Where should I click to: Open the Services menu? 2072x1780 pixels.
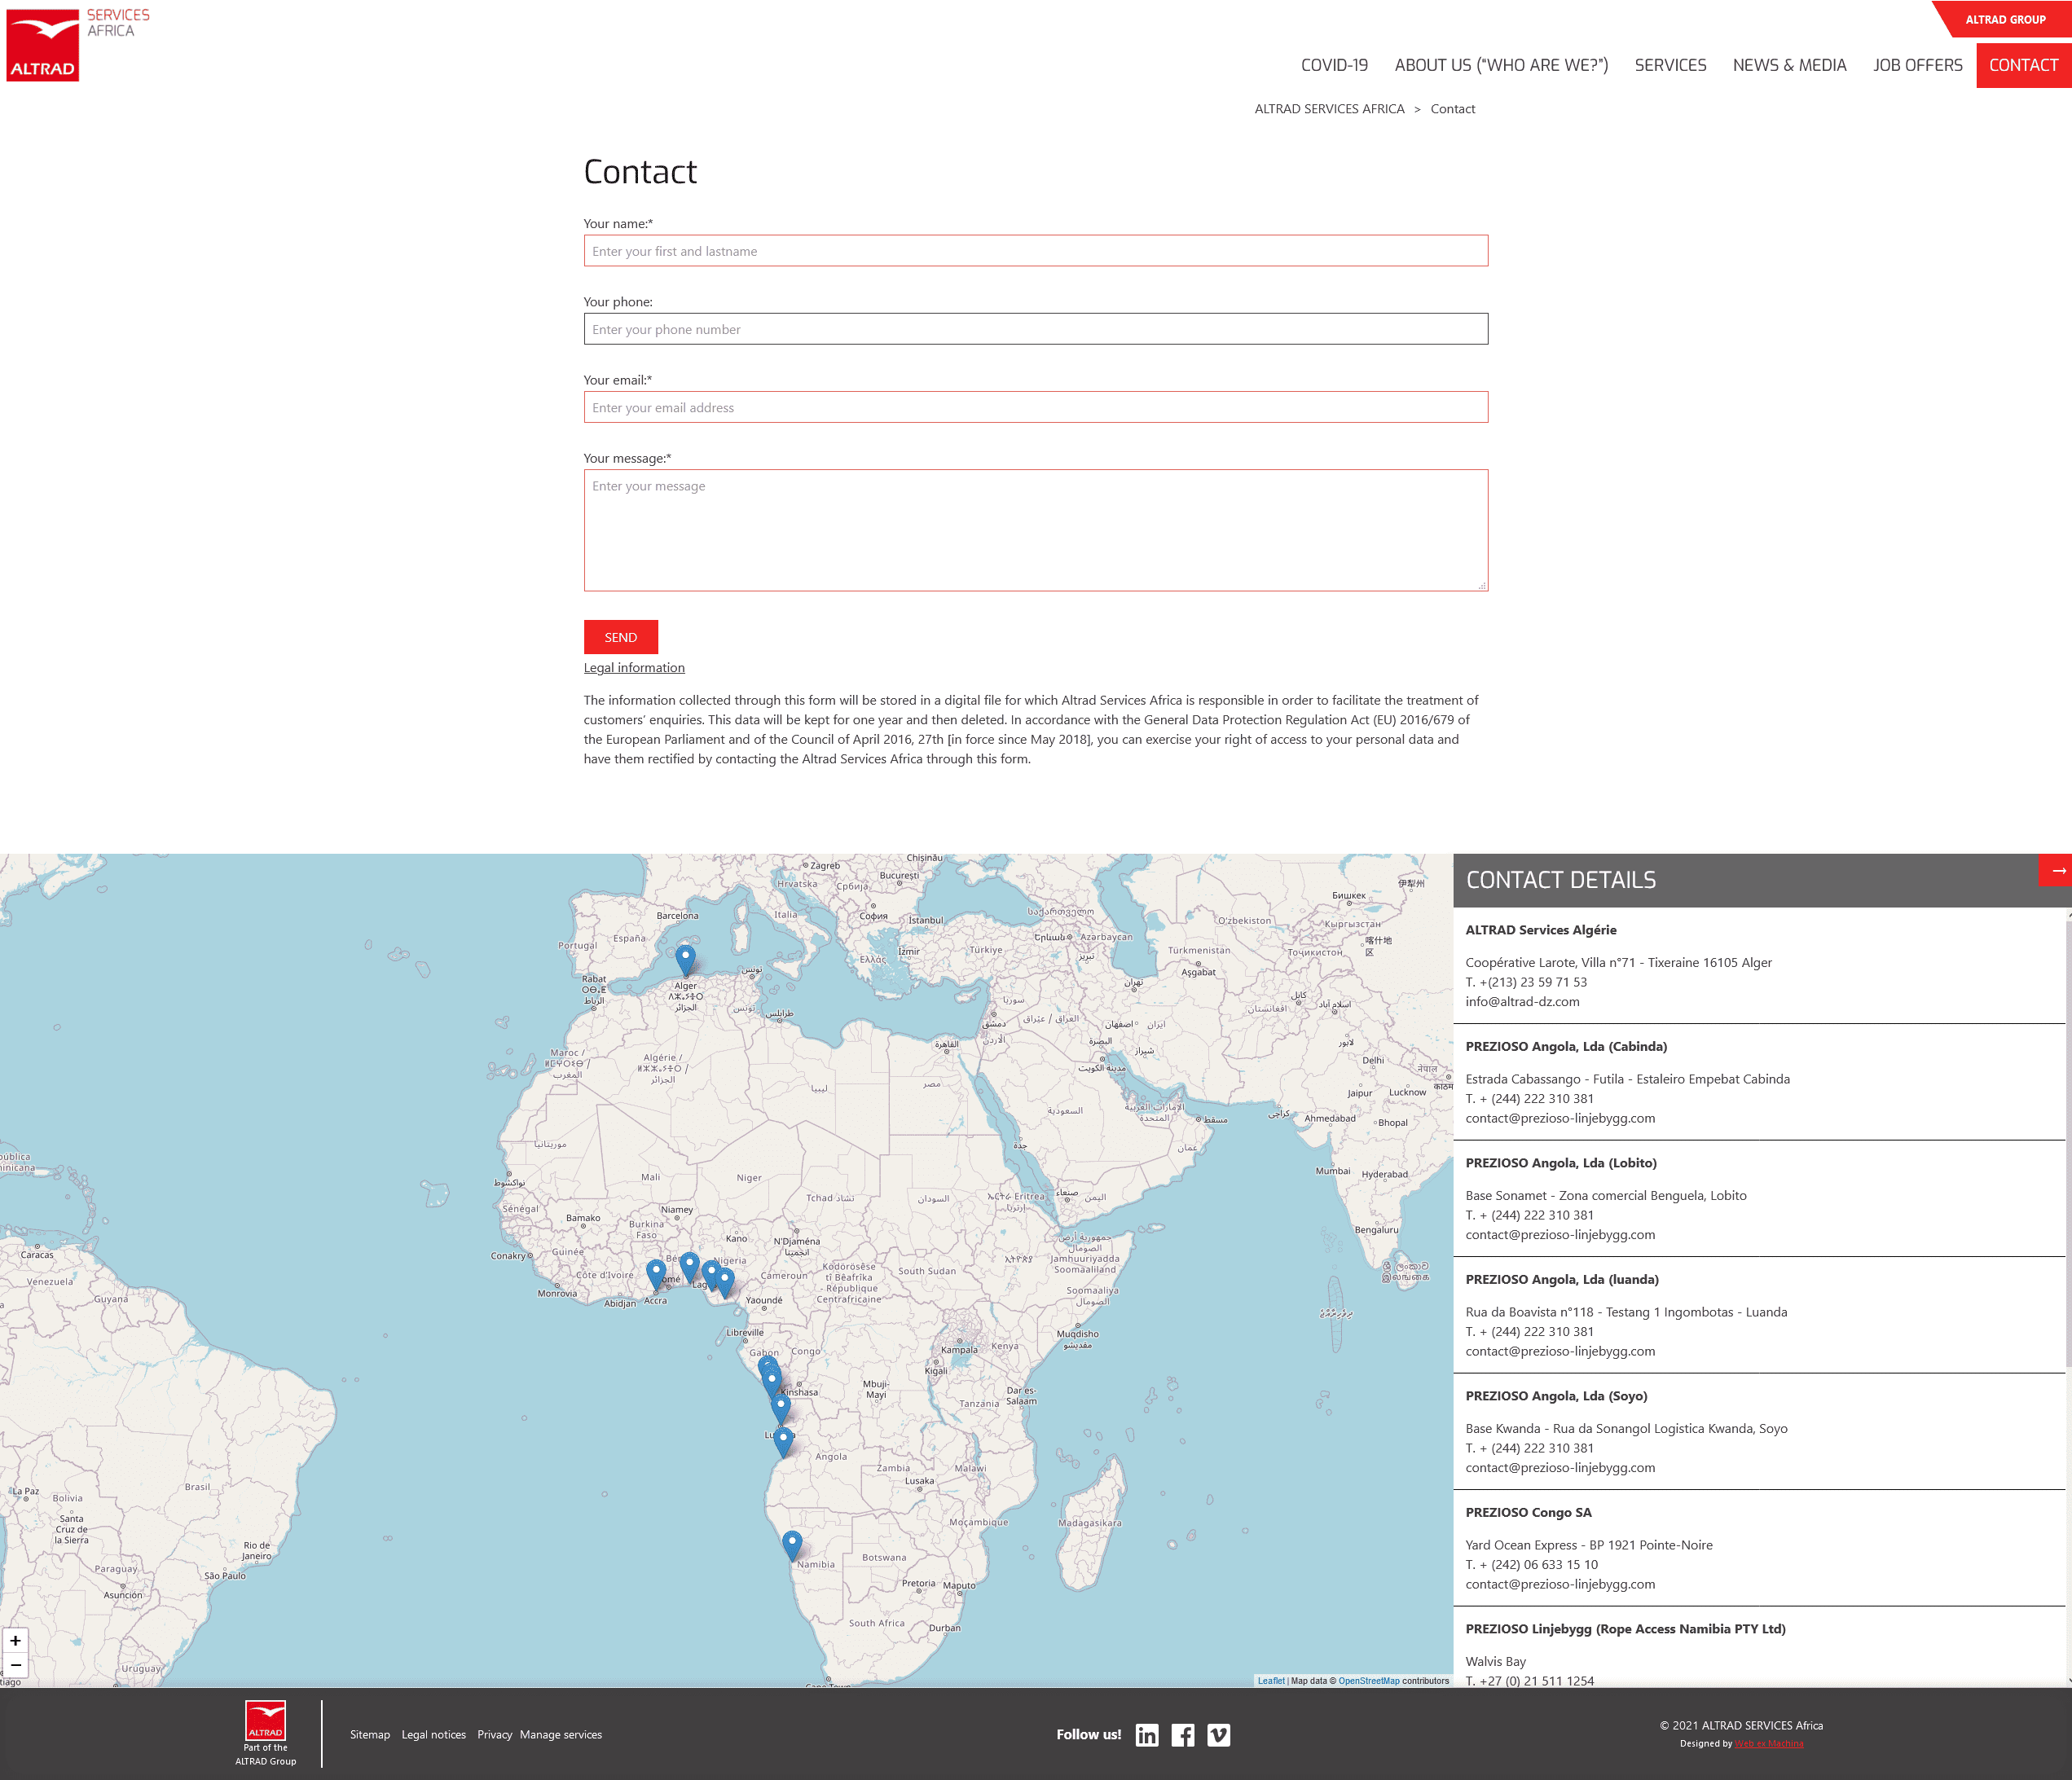pos(1670,65)
